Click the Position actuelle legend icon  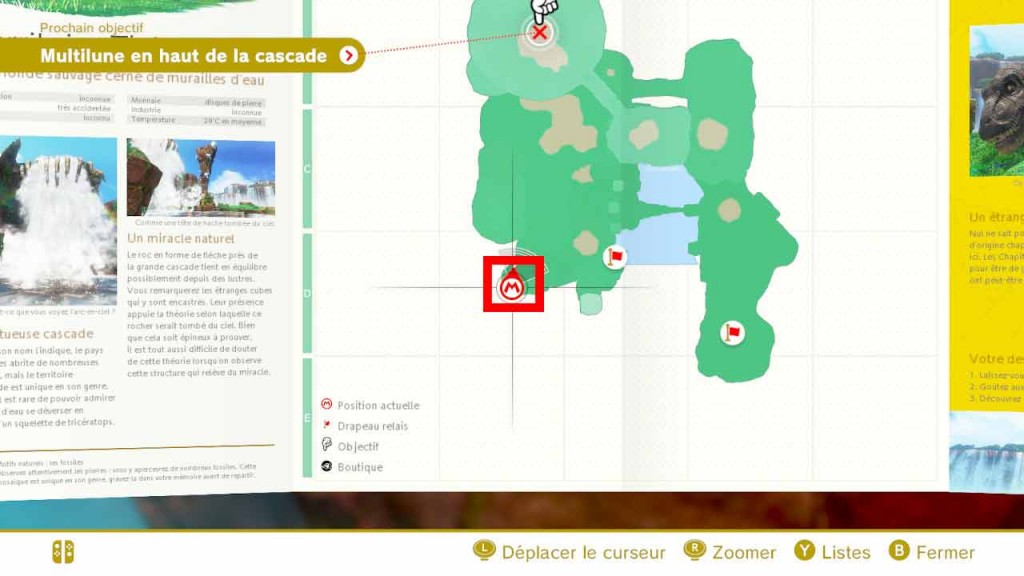[327, 404]
